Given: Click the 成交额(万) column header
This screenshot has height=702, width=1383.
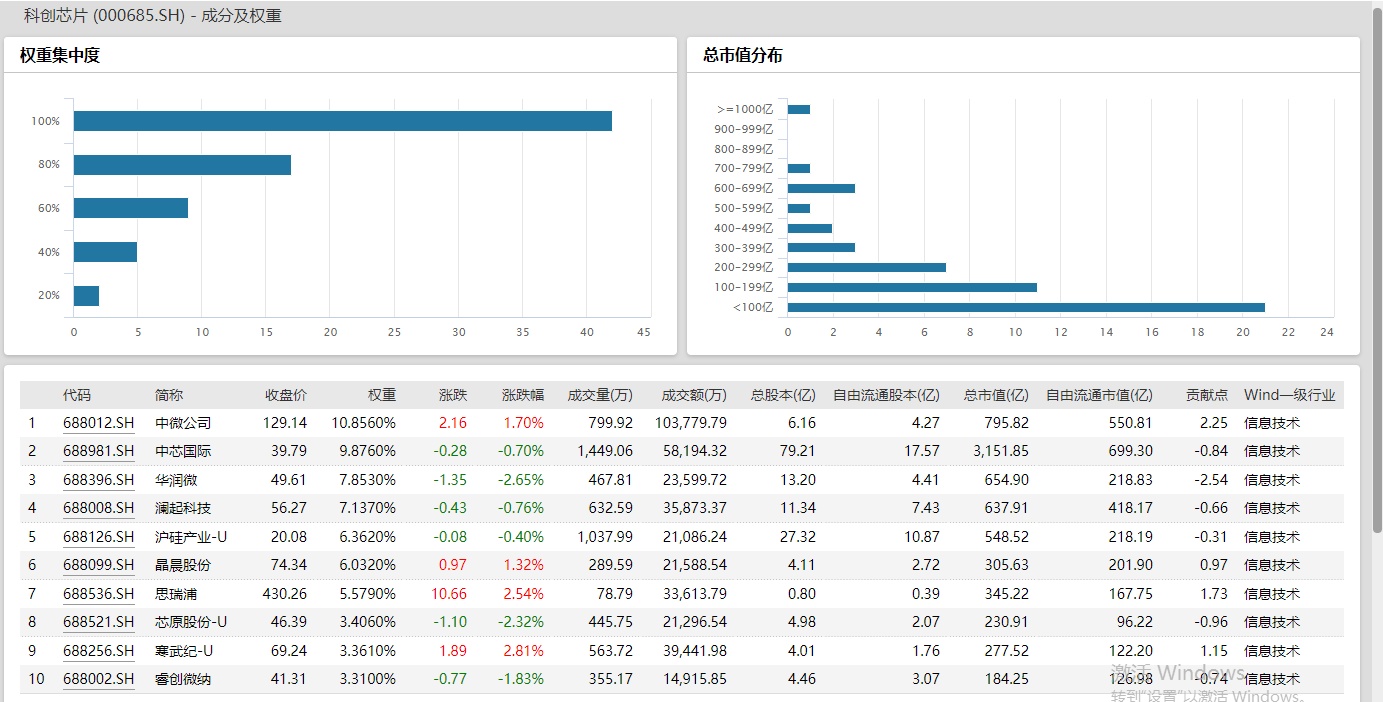Looking at the screenshot, I should (694, 395).
